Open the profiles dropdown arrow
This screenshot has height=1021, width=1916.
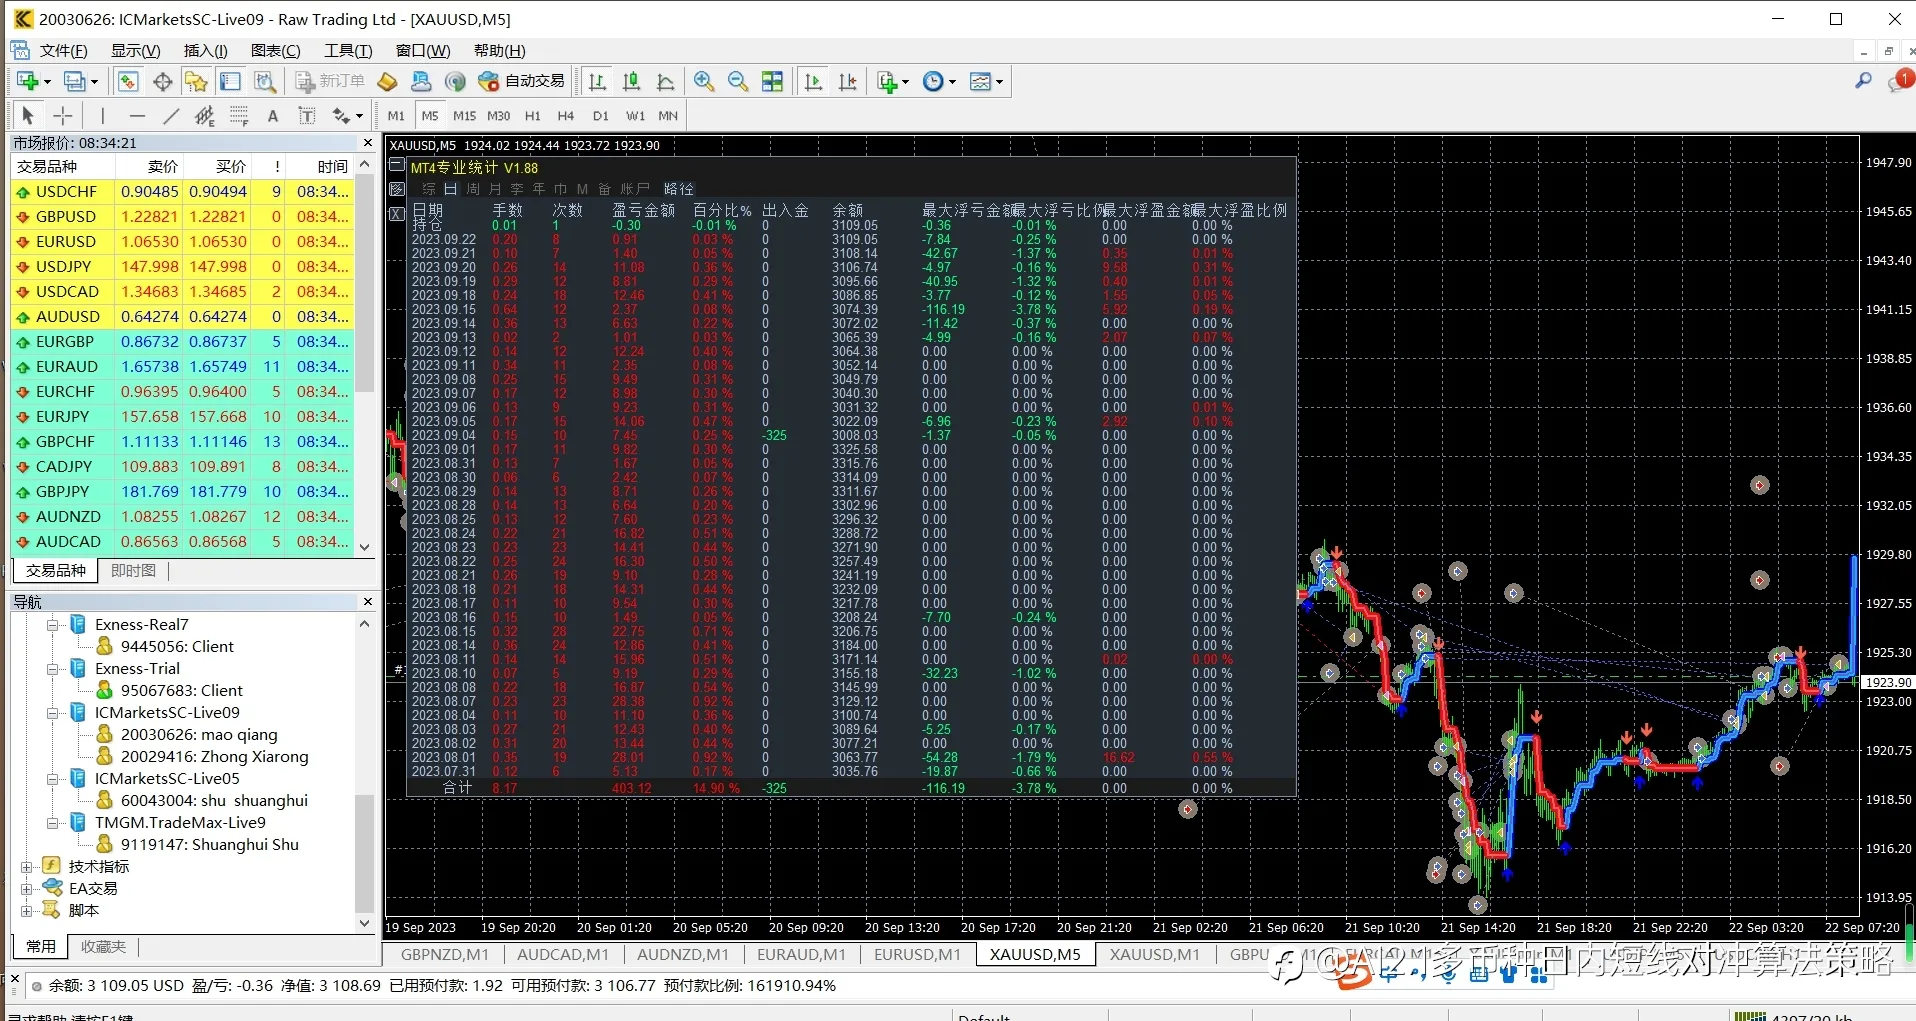coord(95,82)
